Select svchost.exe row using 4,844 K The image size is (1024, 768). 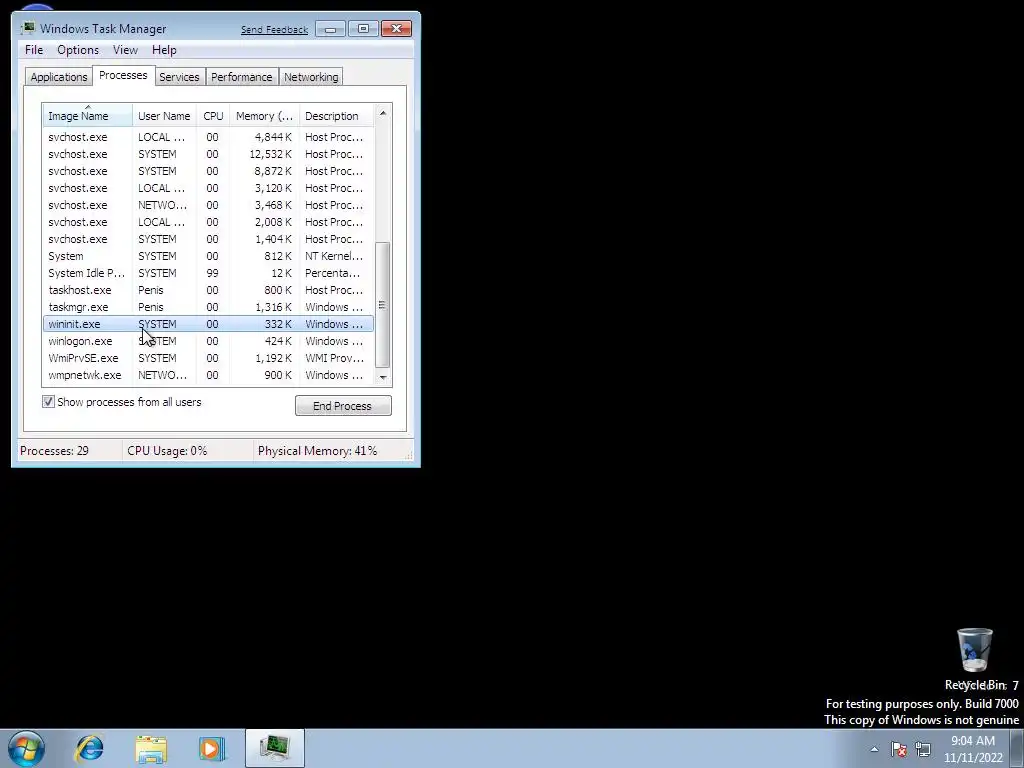(208, 137)
